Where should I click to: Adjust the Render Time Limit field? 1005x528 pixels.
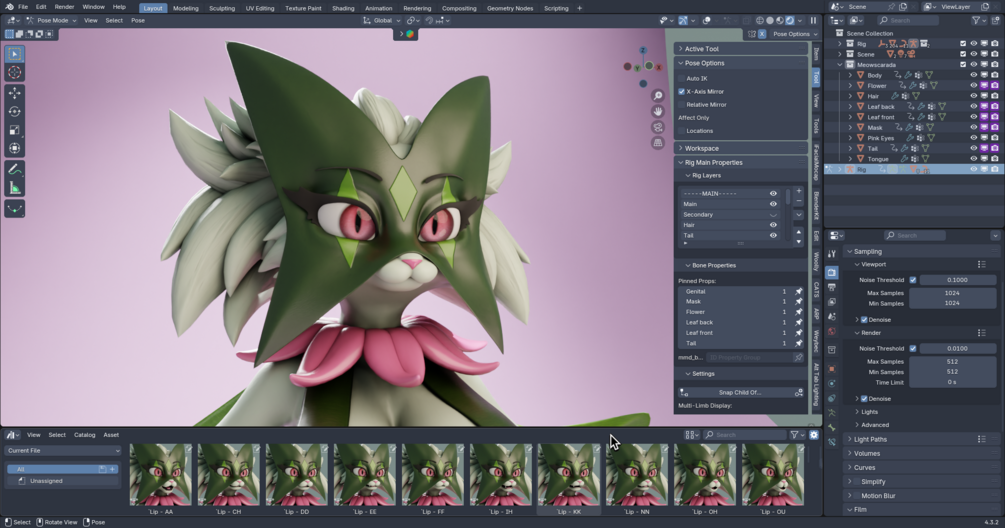952,383
